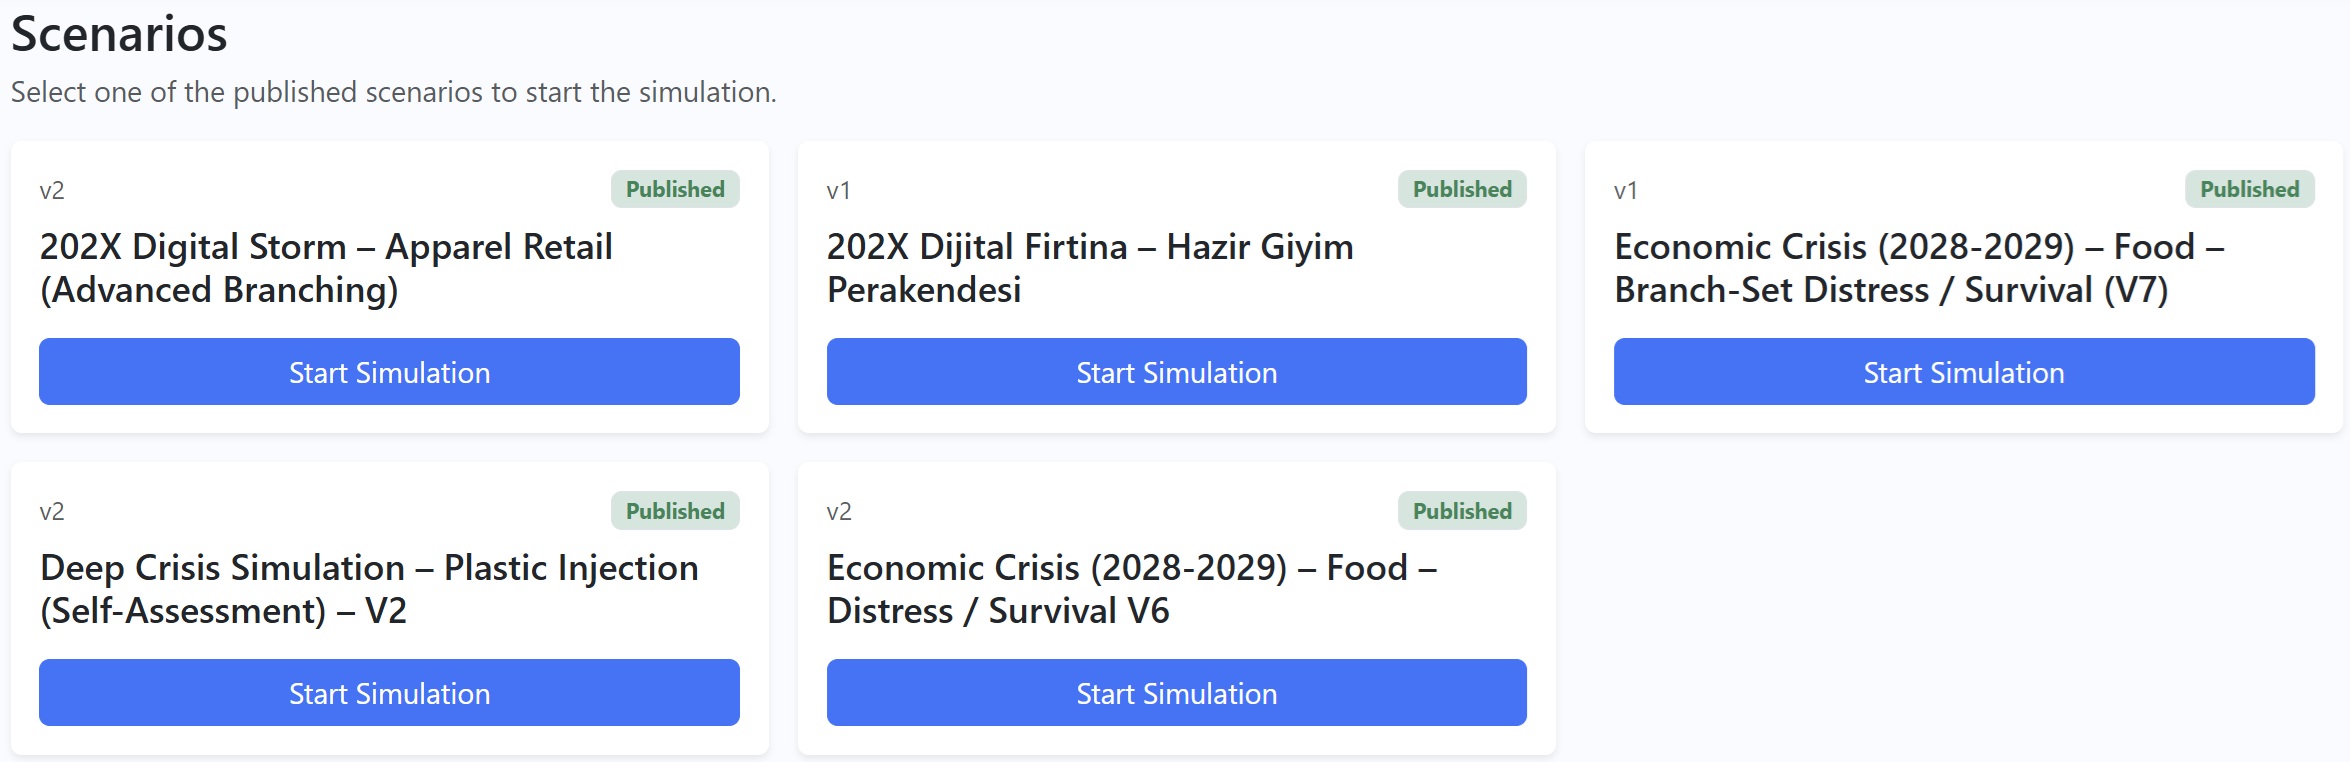
Task: Click Published badge on Branch-Set Distress V7 card
Action: point(2249,189)
